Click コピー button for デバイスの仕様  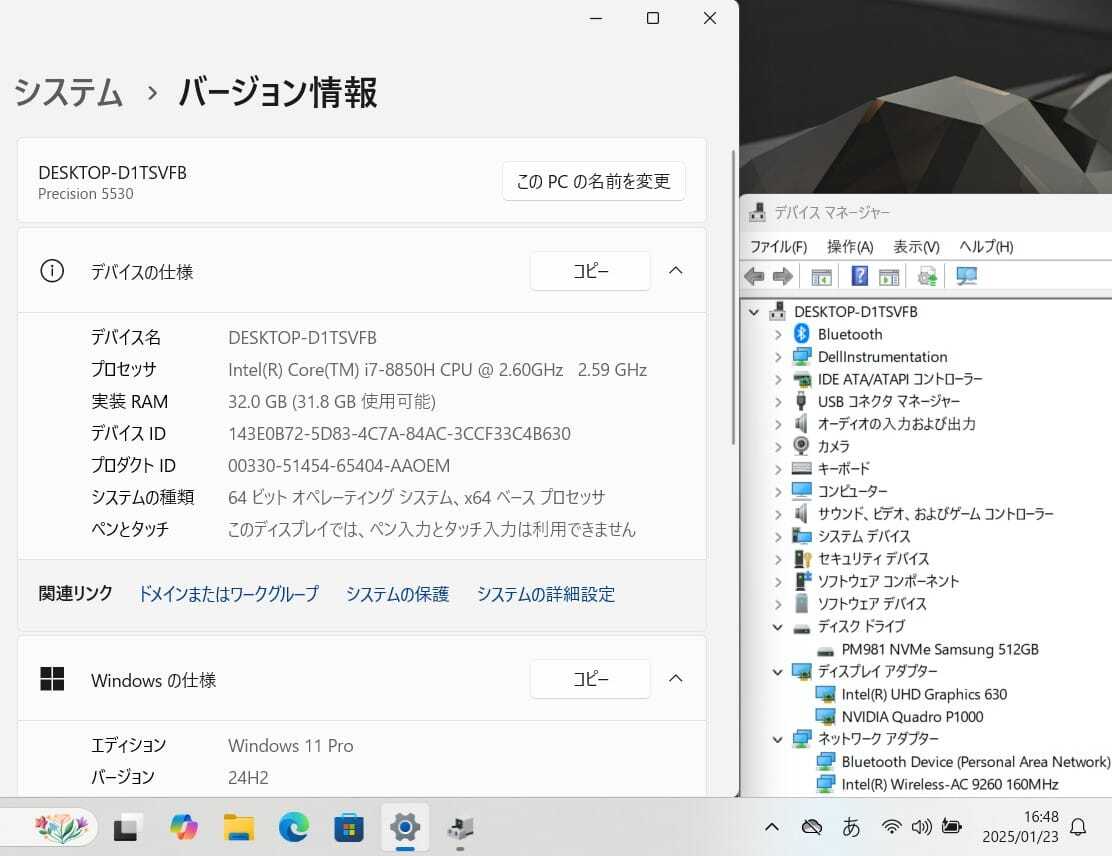[x=590, y=271]
